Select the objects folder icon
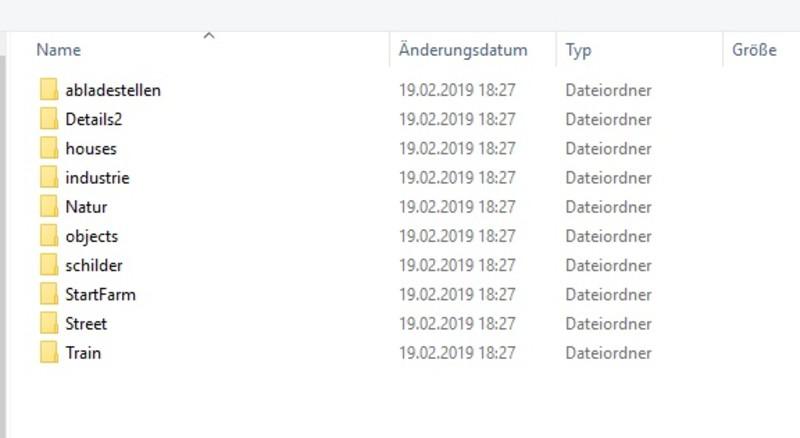800x438 pixels. click(x=49, y=236)
